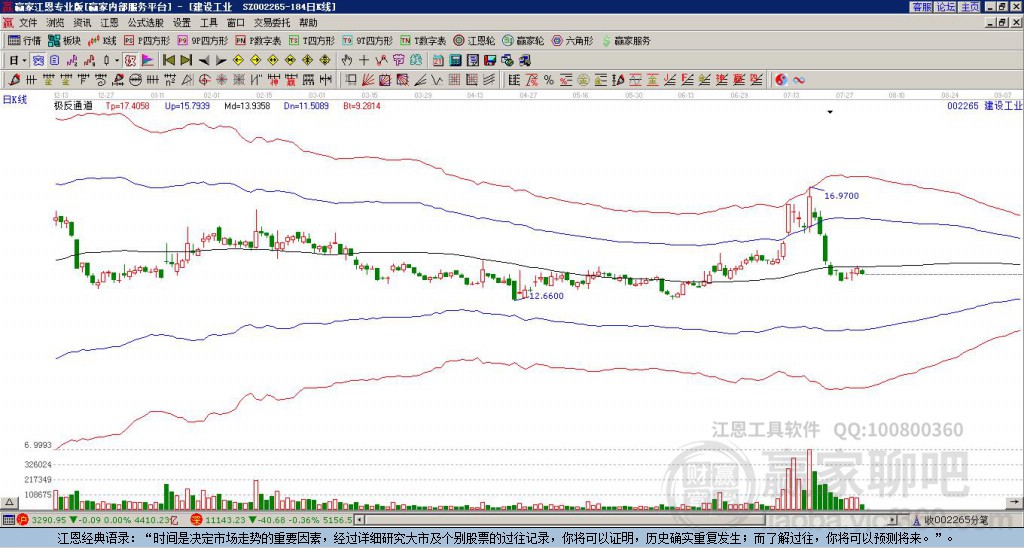Click the Up=15.7939 value
The height and width of the screenshot is (548, 1024).
tap(187, 106)
